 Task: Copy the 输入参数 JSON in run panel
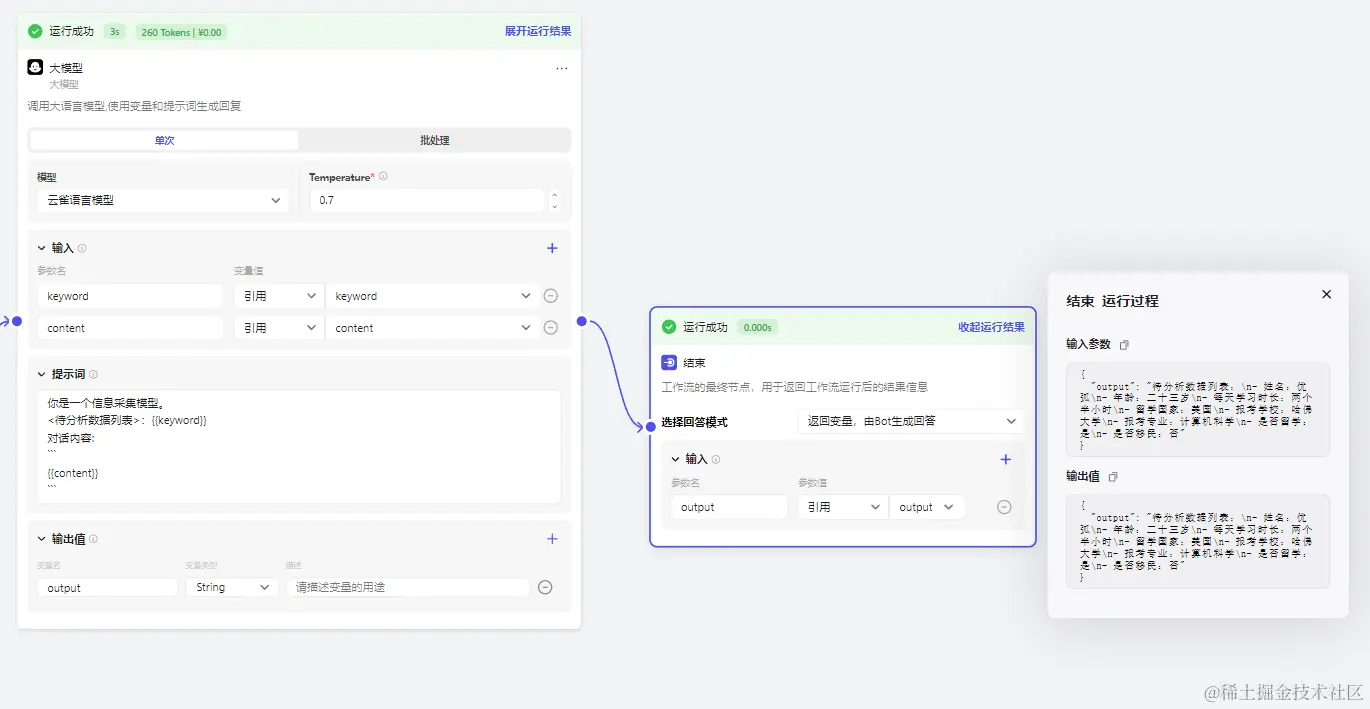point(1124,345)
